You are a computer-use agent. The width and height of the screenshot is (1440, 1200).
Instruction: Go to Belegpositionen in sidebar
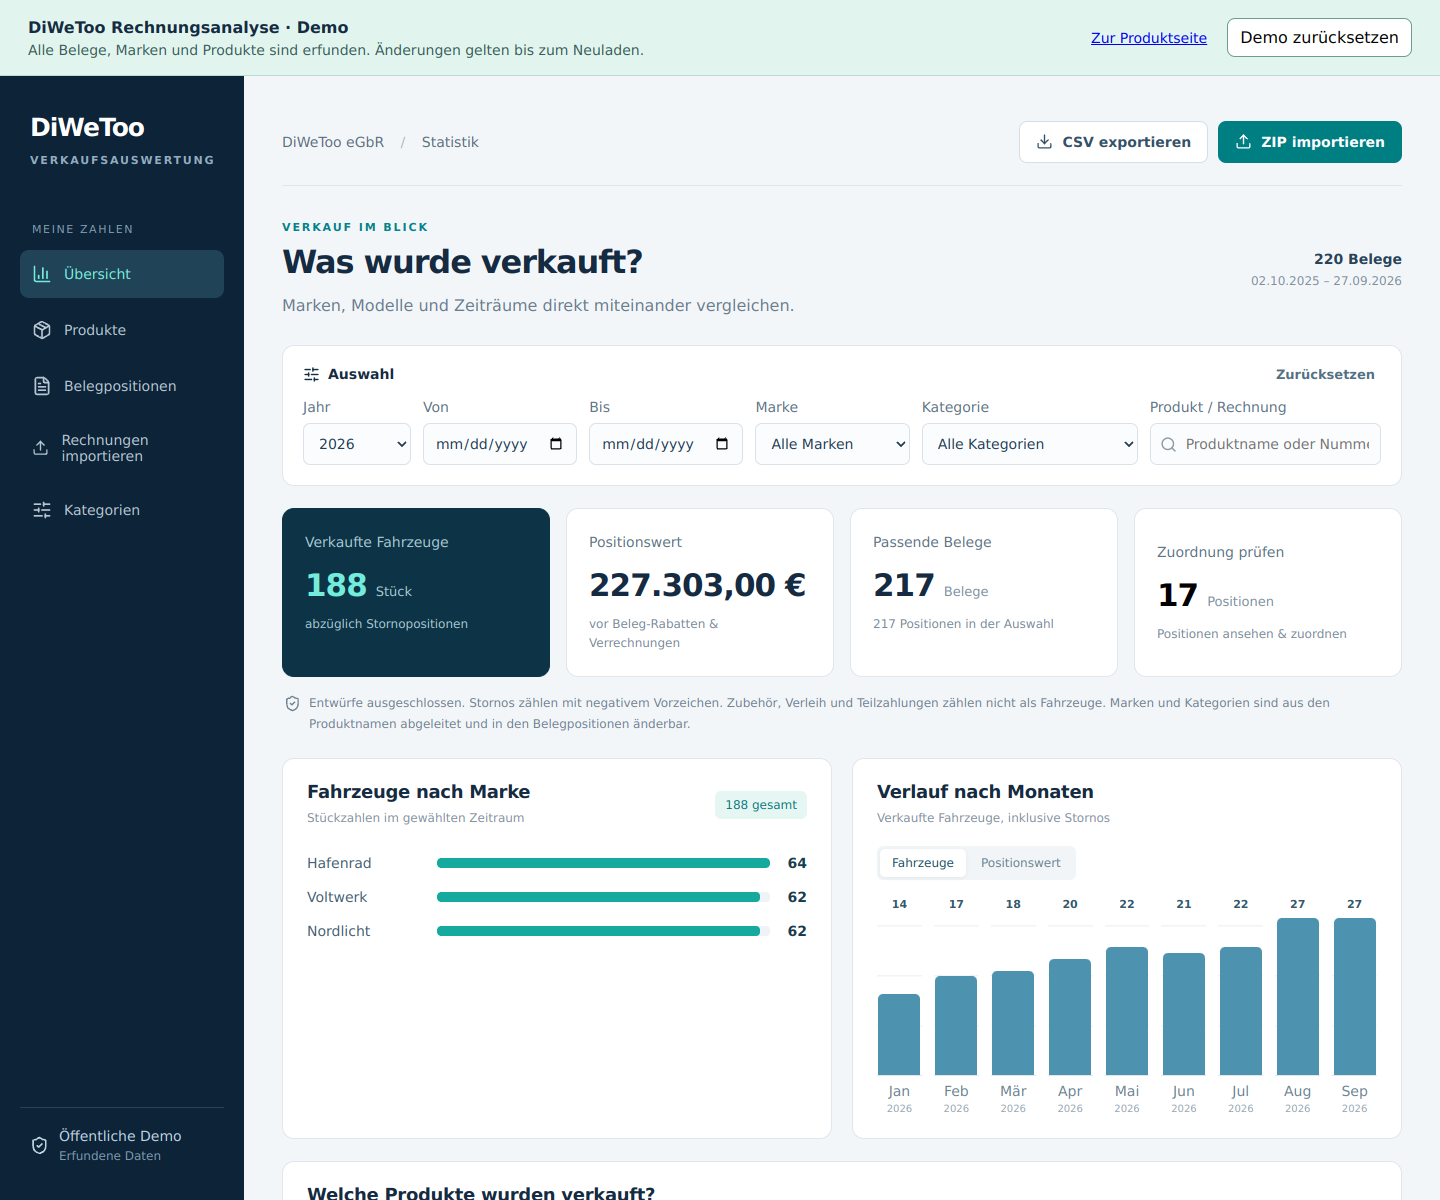point(122,386)
